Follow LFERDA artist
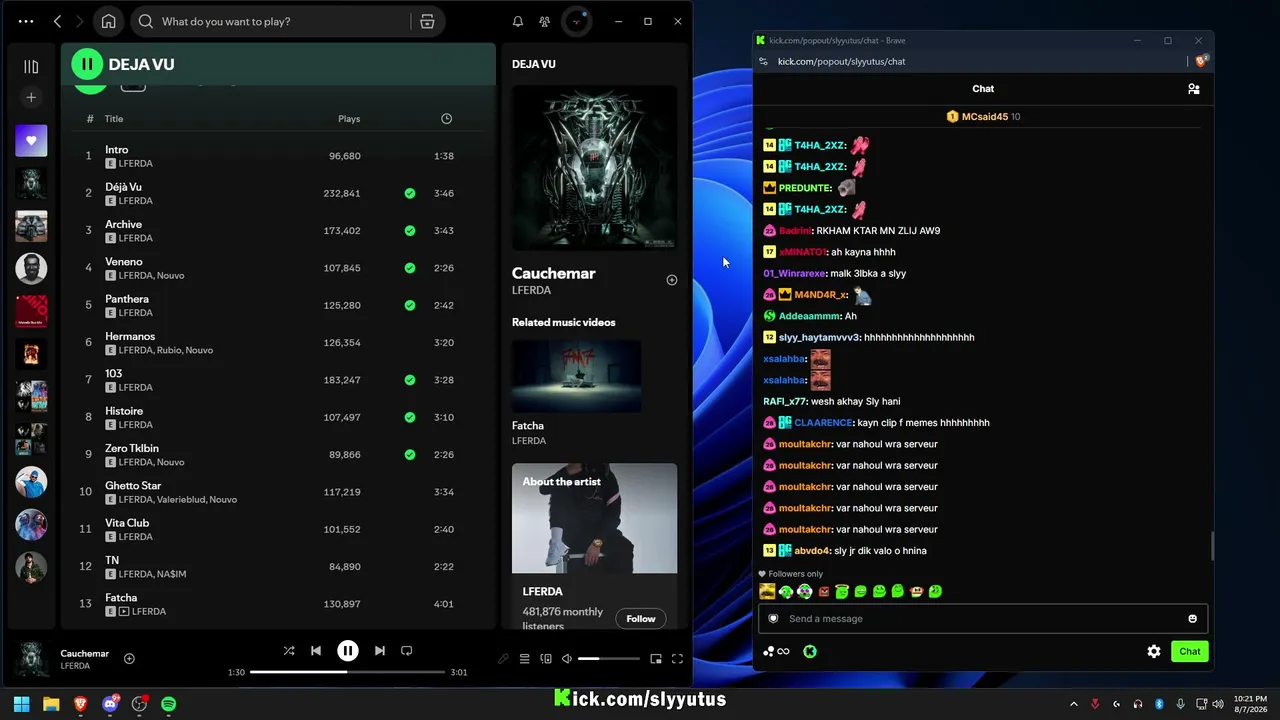The width and height of the screenshot is (1280, 720). (x=641, y=619)
